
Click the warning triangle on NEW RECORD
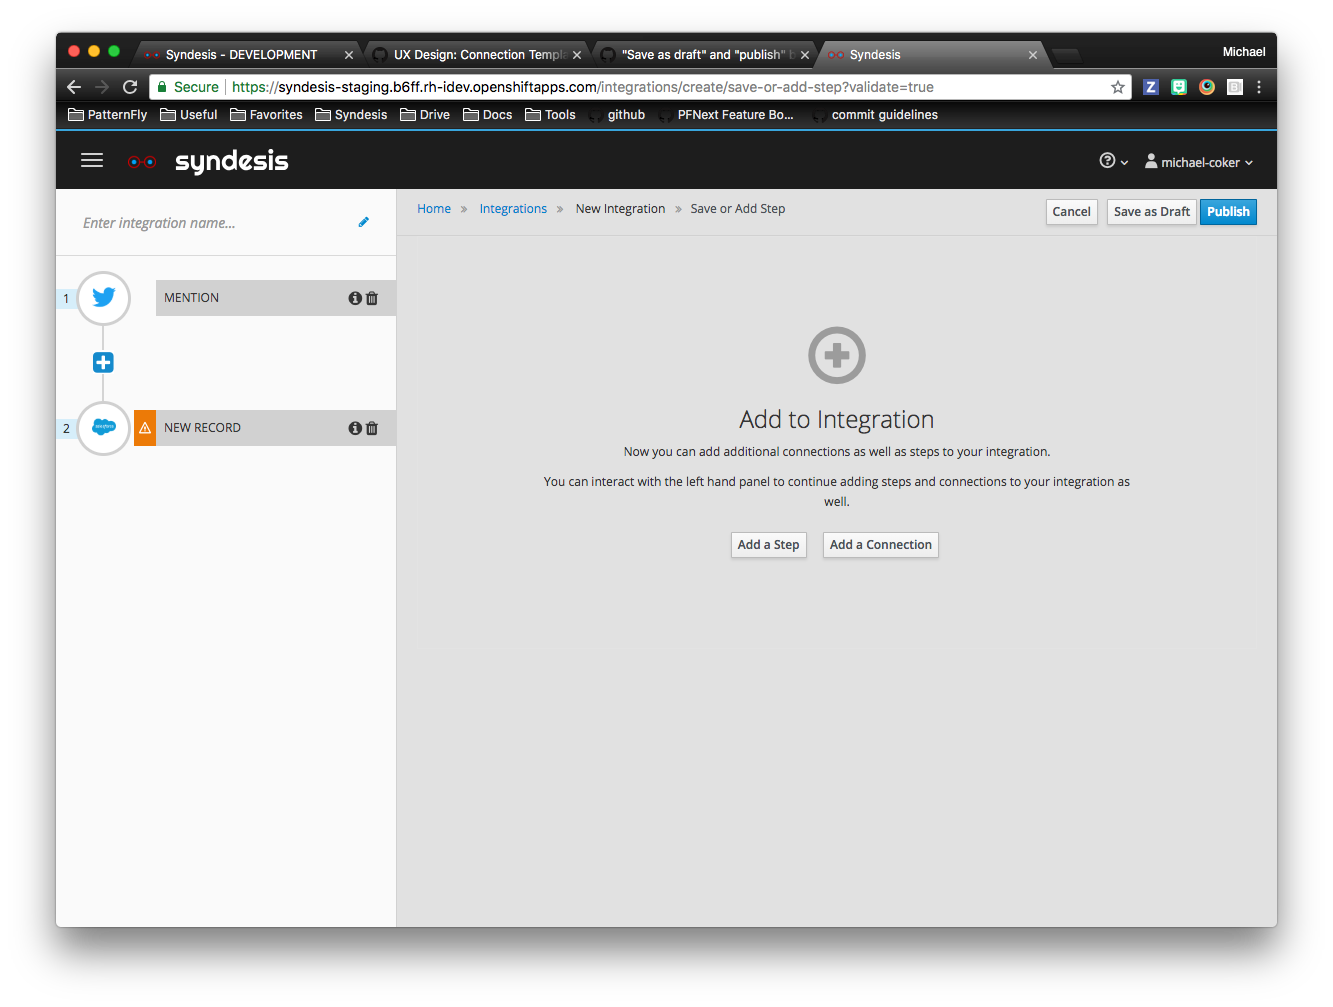pos(144,427)
